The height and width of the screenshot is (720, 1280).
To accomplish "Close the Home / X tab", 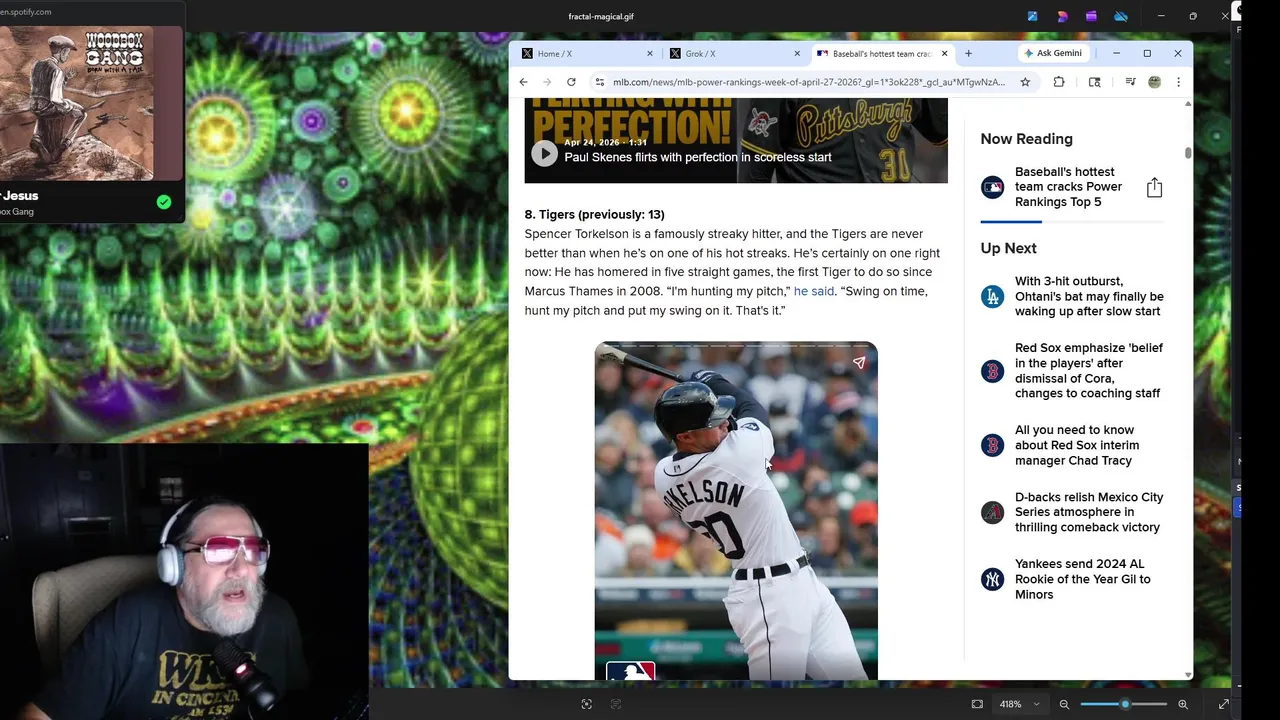I will (x=650, y=53).
